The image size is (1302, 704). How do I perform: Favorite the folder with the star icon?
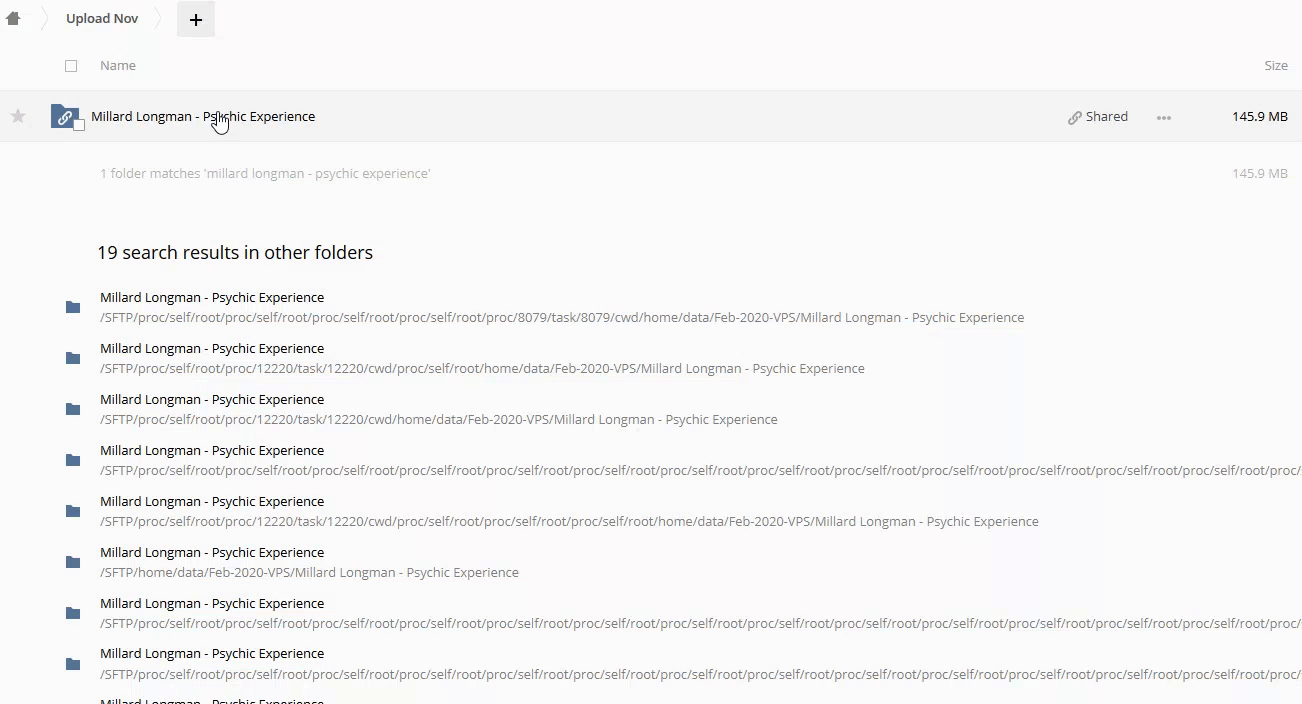[x=18, y=117]
